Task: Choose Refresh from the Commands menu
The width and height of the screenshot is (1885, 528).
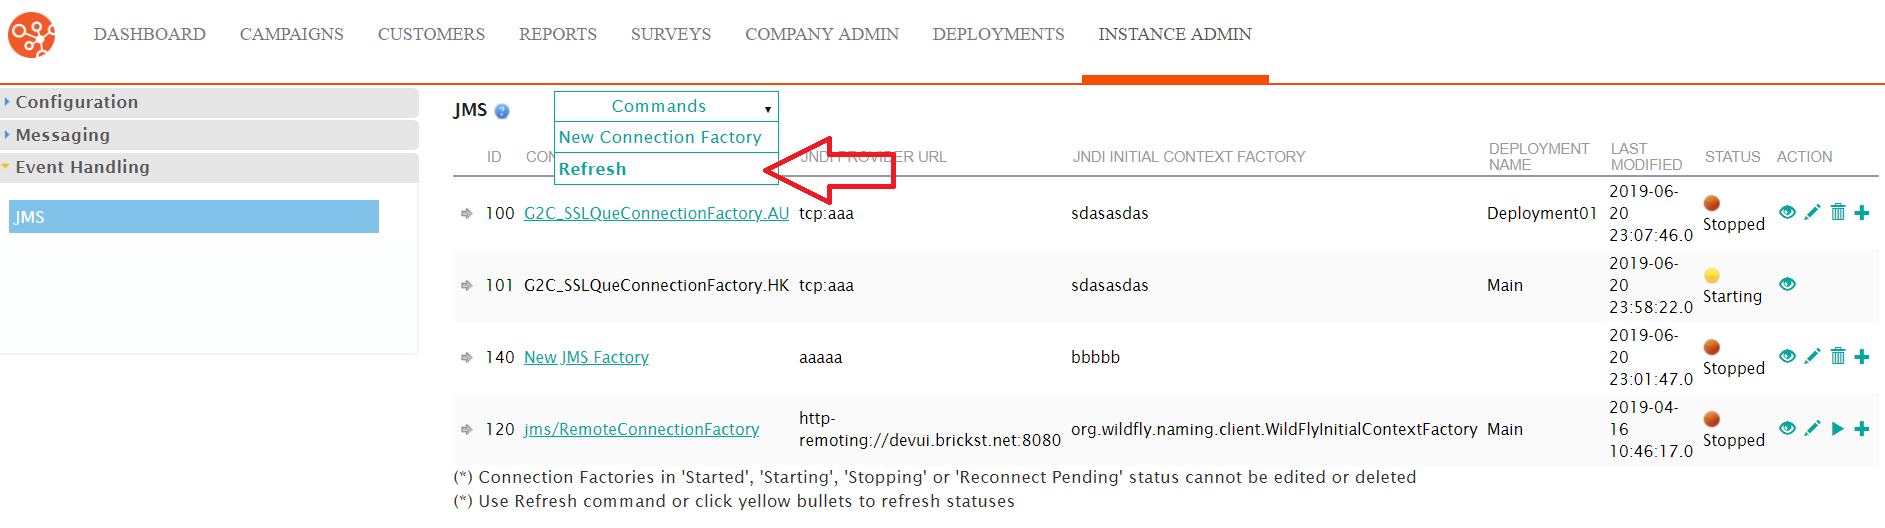Action: 592,169
